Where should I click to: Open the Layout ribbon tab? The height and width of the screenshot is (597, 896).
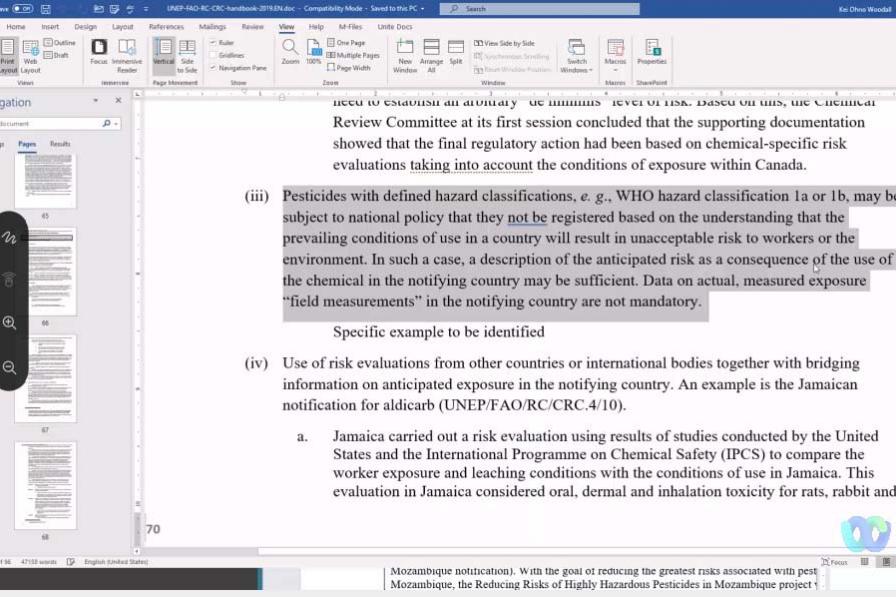(122, 27)
